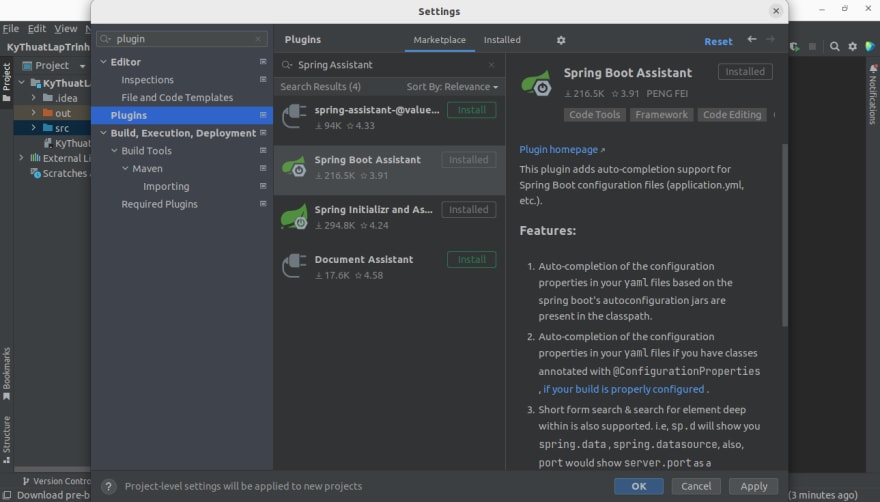Click the settings search field containing plugin
880x502 pixels.
click(182, 39)
